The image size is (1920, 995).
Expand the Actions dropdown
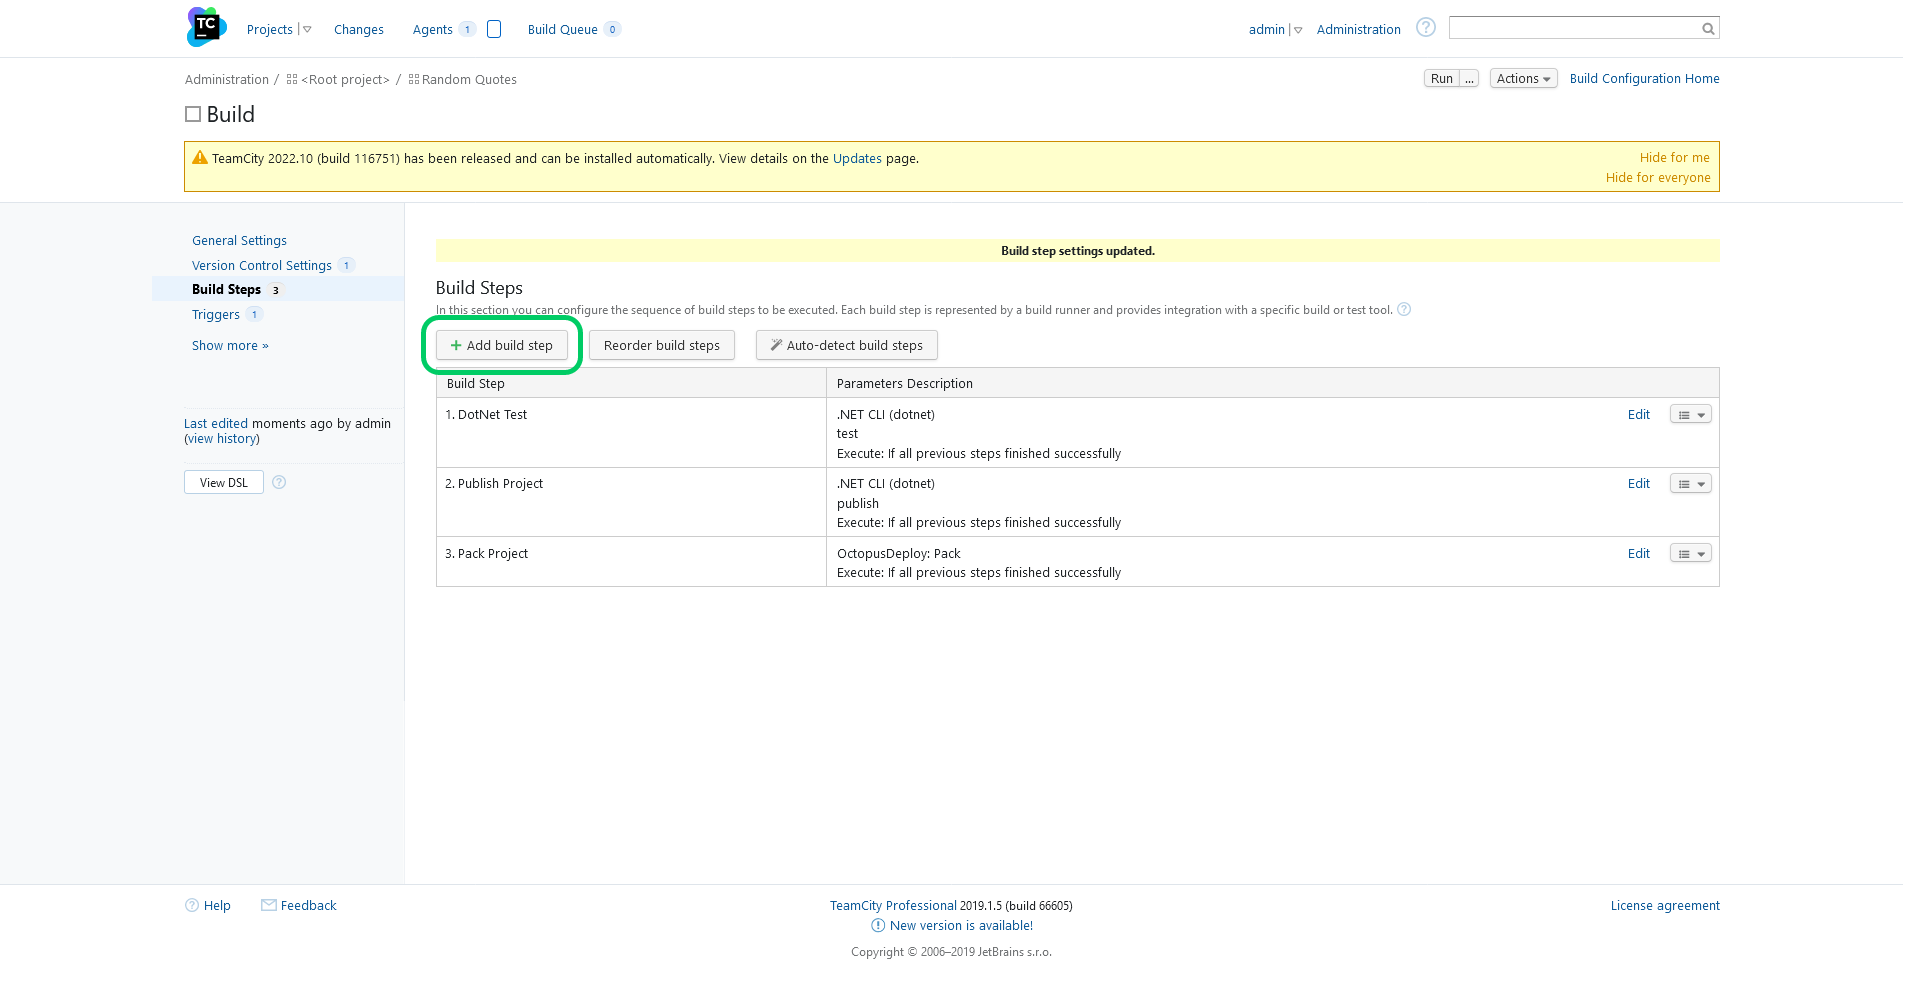(1523, 78)
